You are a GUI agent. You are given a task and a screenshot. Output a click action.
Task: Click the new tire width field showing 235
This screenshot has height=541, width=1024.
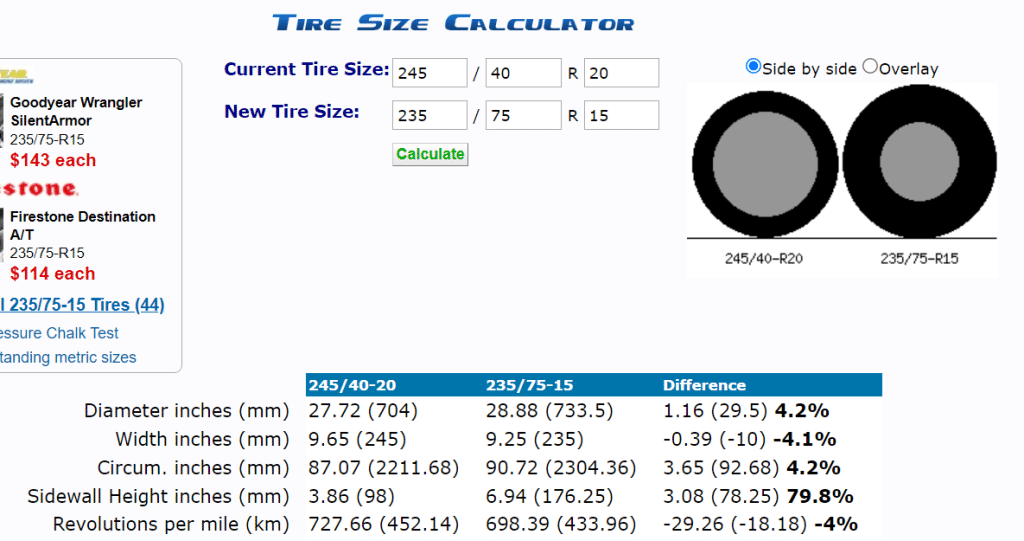429,115
